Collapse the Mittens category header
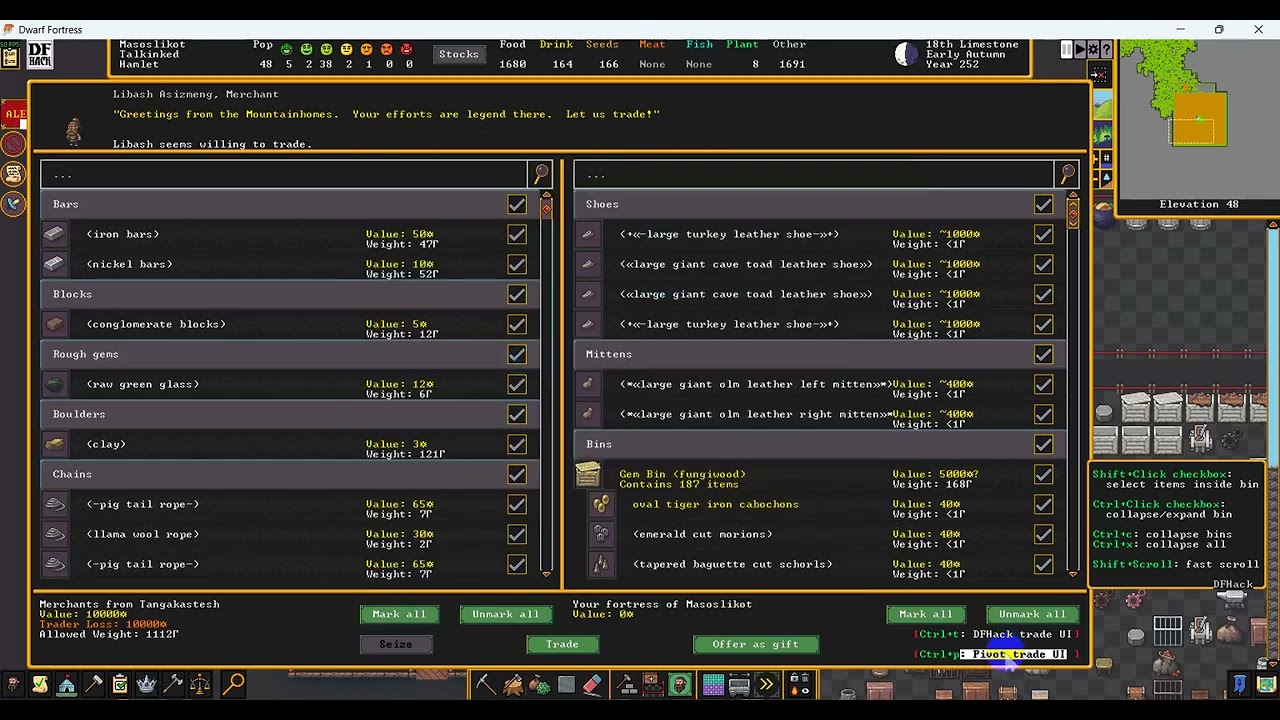The width and height of the screenshot is (1280, 720). point(820,354)
